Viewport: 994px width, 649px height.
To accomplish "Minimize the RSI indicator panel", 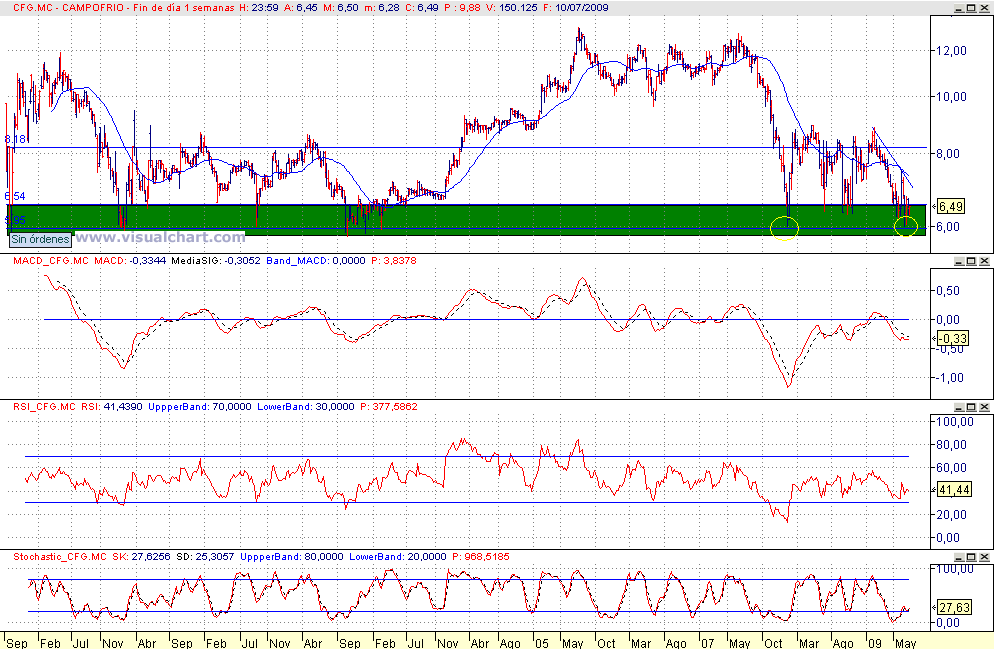I will [958, 407].
